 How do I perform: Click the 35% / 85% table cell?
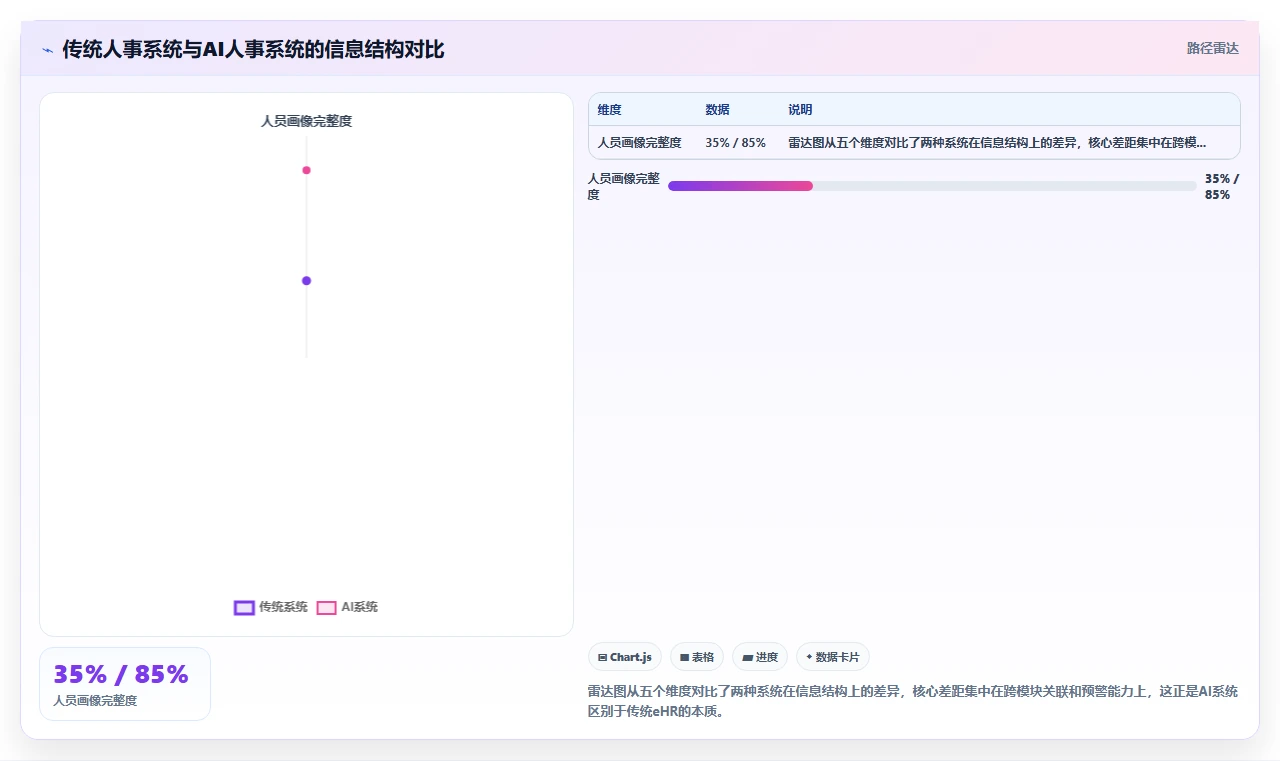736,143
